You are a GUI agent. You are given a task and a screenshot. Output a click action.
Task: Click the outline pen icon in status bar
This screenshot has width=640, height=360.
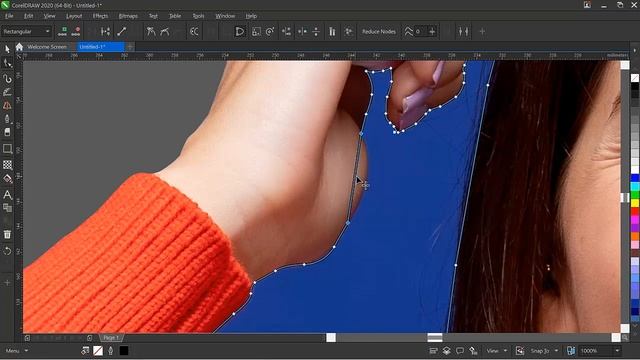(x=111, y=351)
